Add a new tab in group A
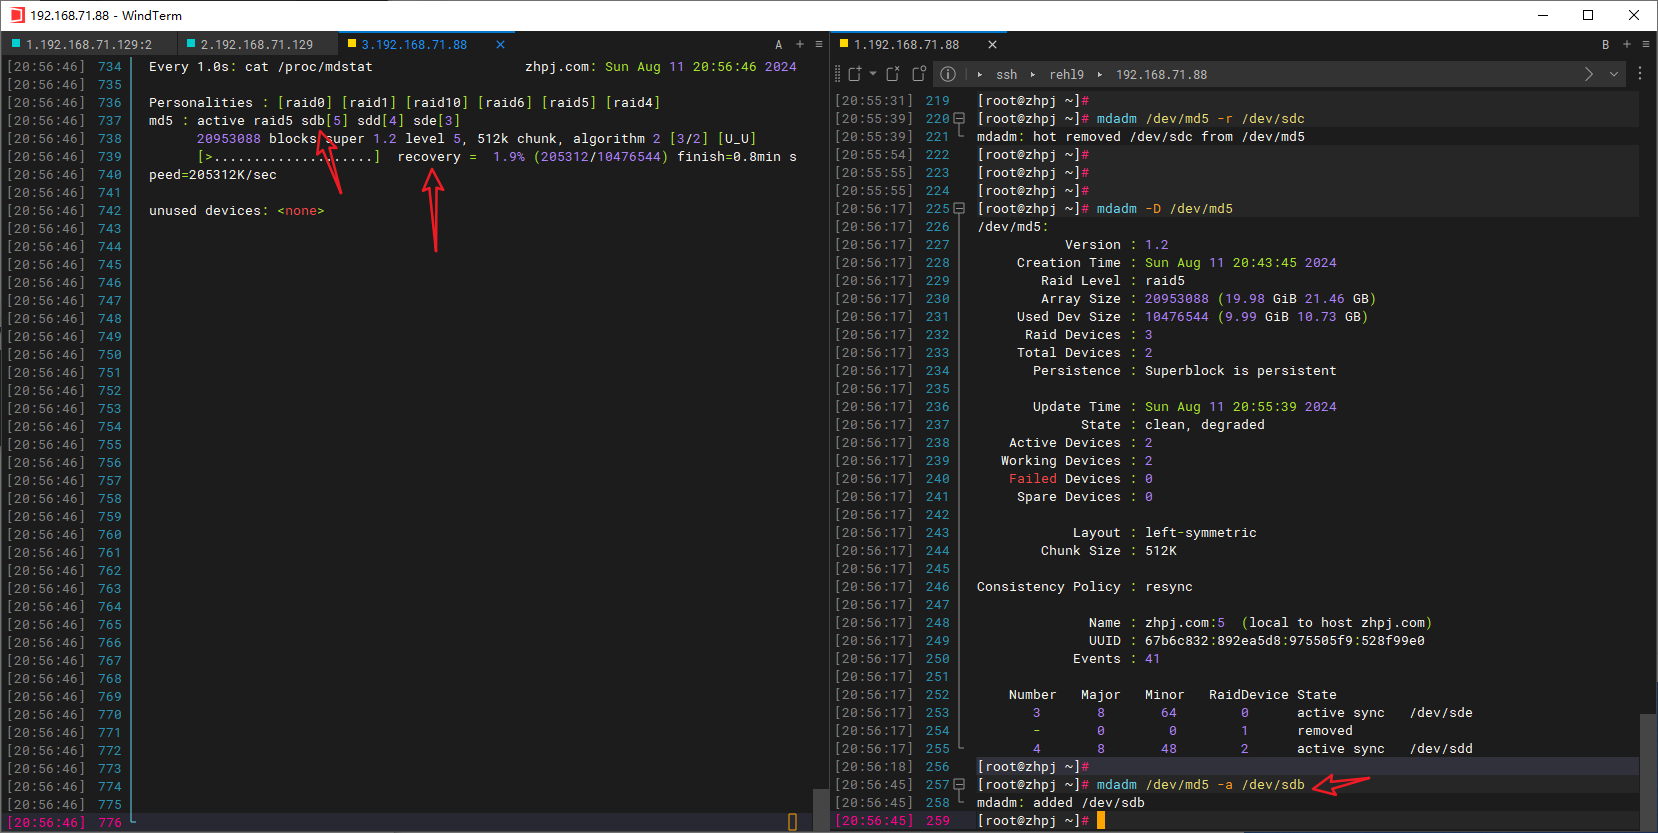1658x833 pixels. [800, 45]
